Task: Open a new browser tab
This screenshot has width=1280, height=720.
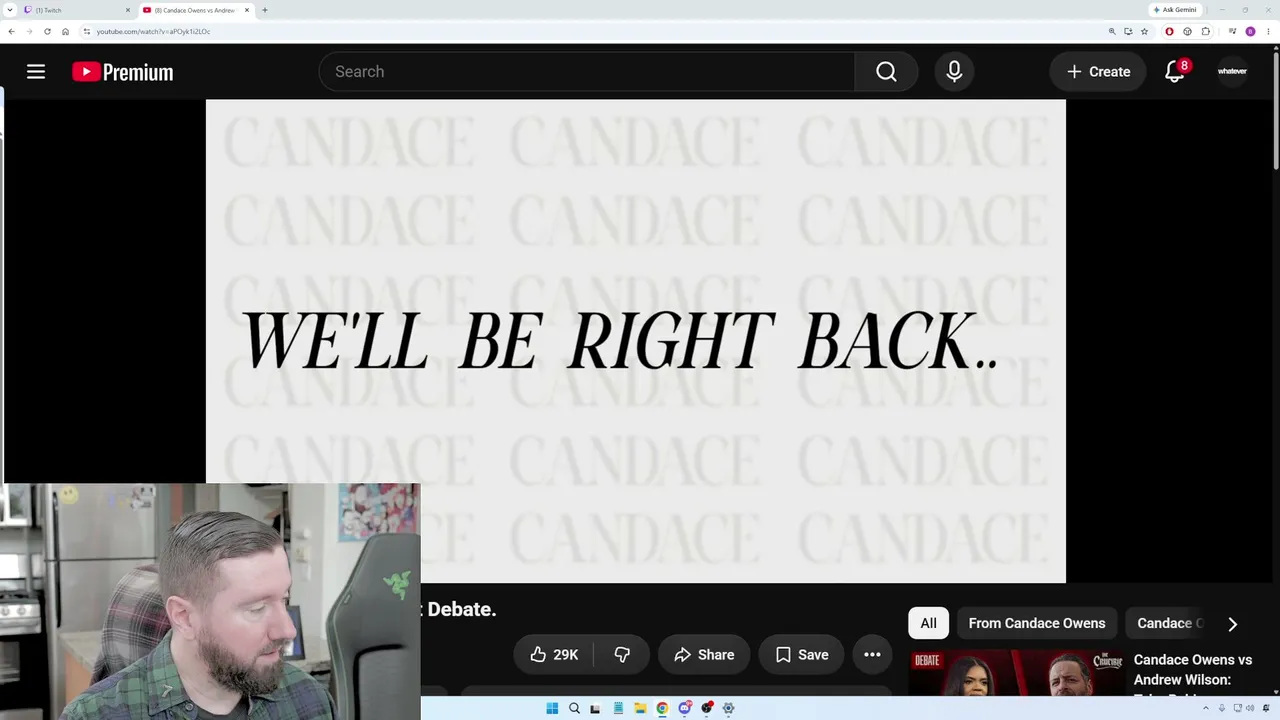Action: (264, 10)
